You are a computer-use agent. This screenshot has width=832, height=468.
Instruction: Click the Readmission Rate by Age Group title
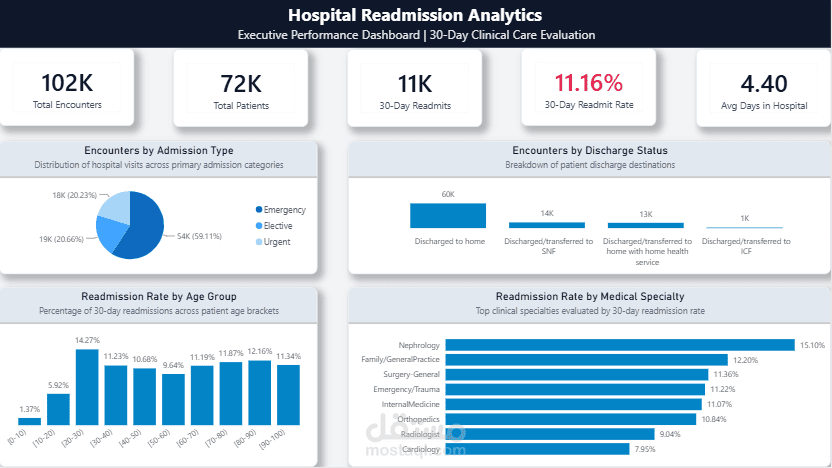(x=159, y=296)
